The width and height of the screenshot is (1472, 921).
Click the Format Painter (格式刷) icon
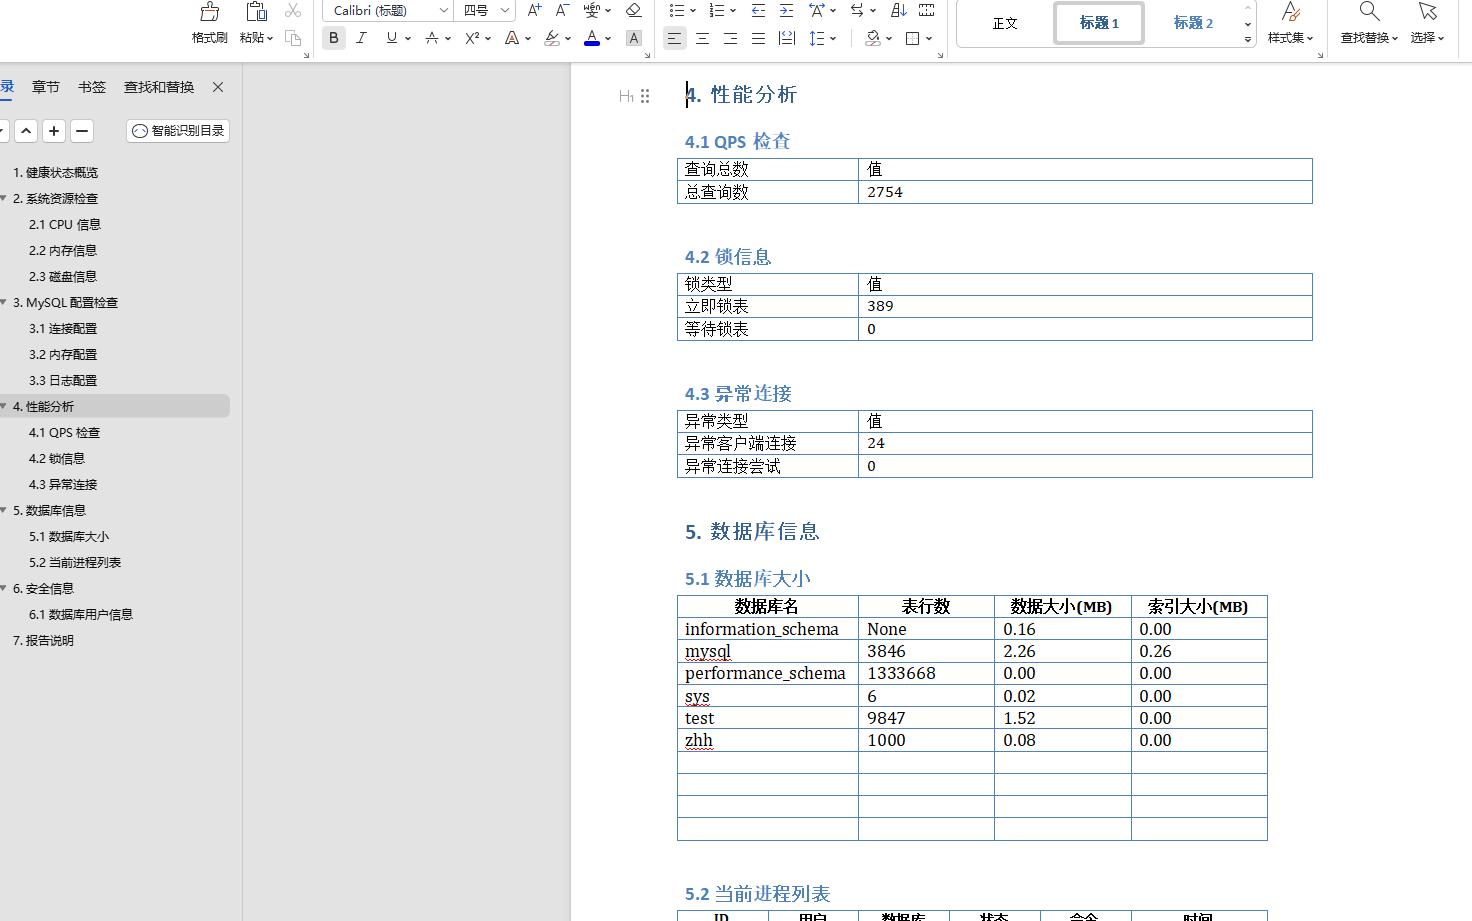point(210,12)
